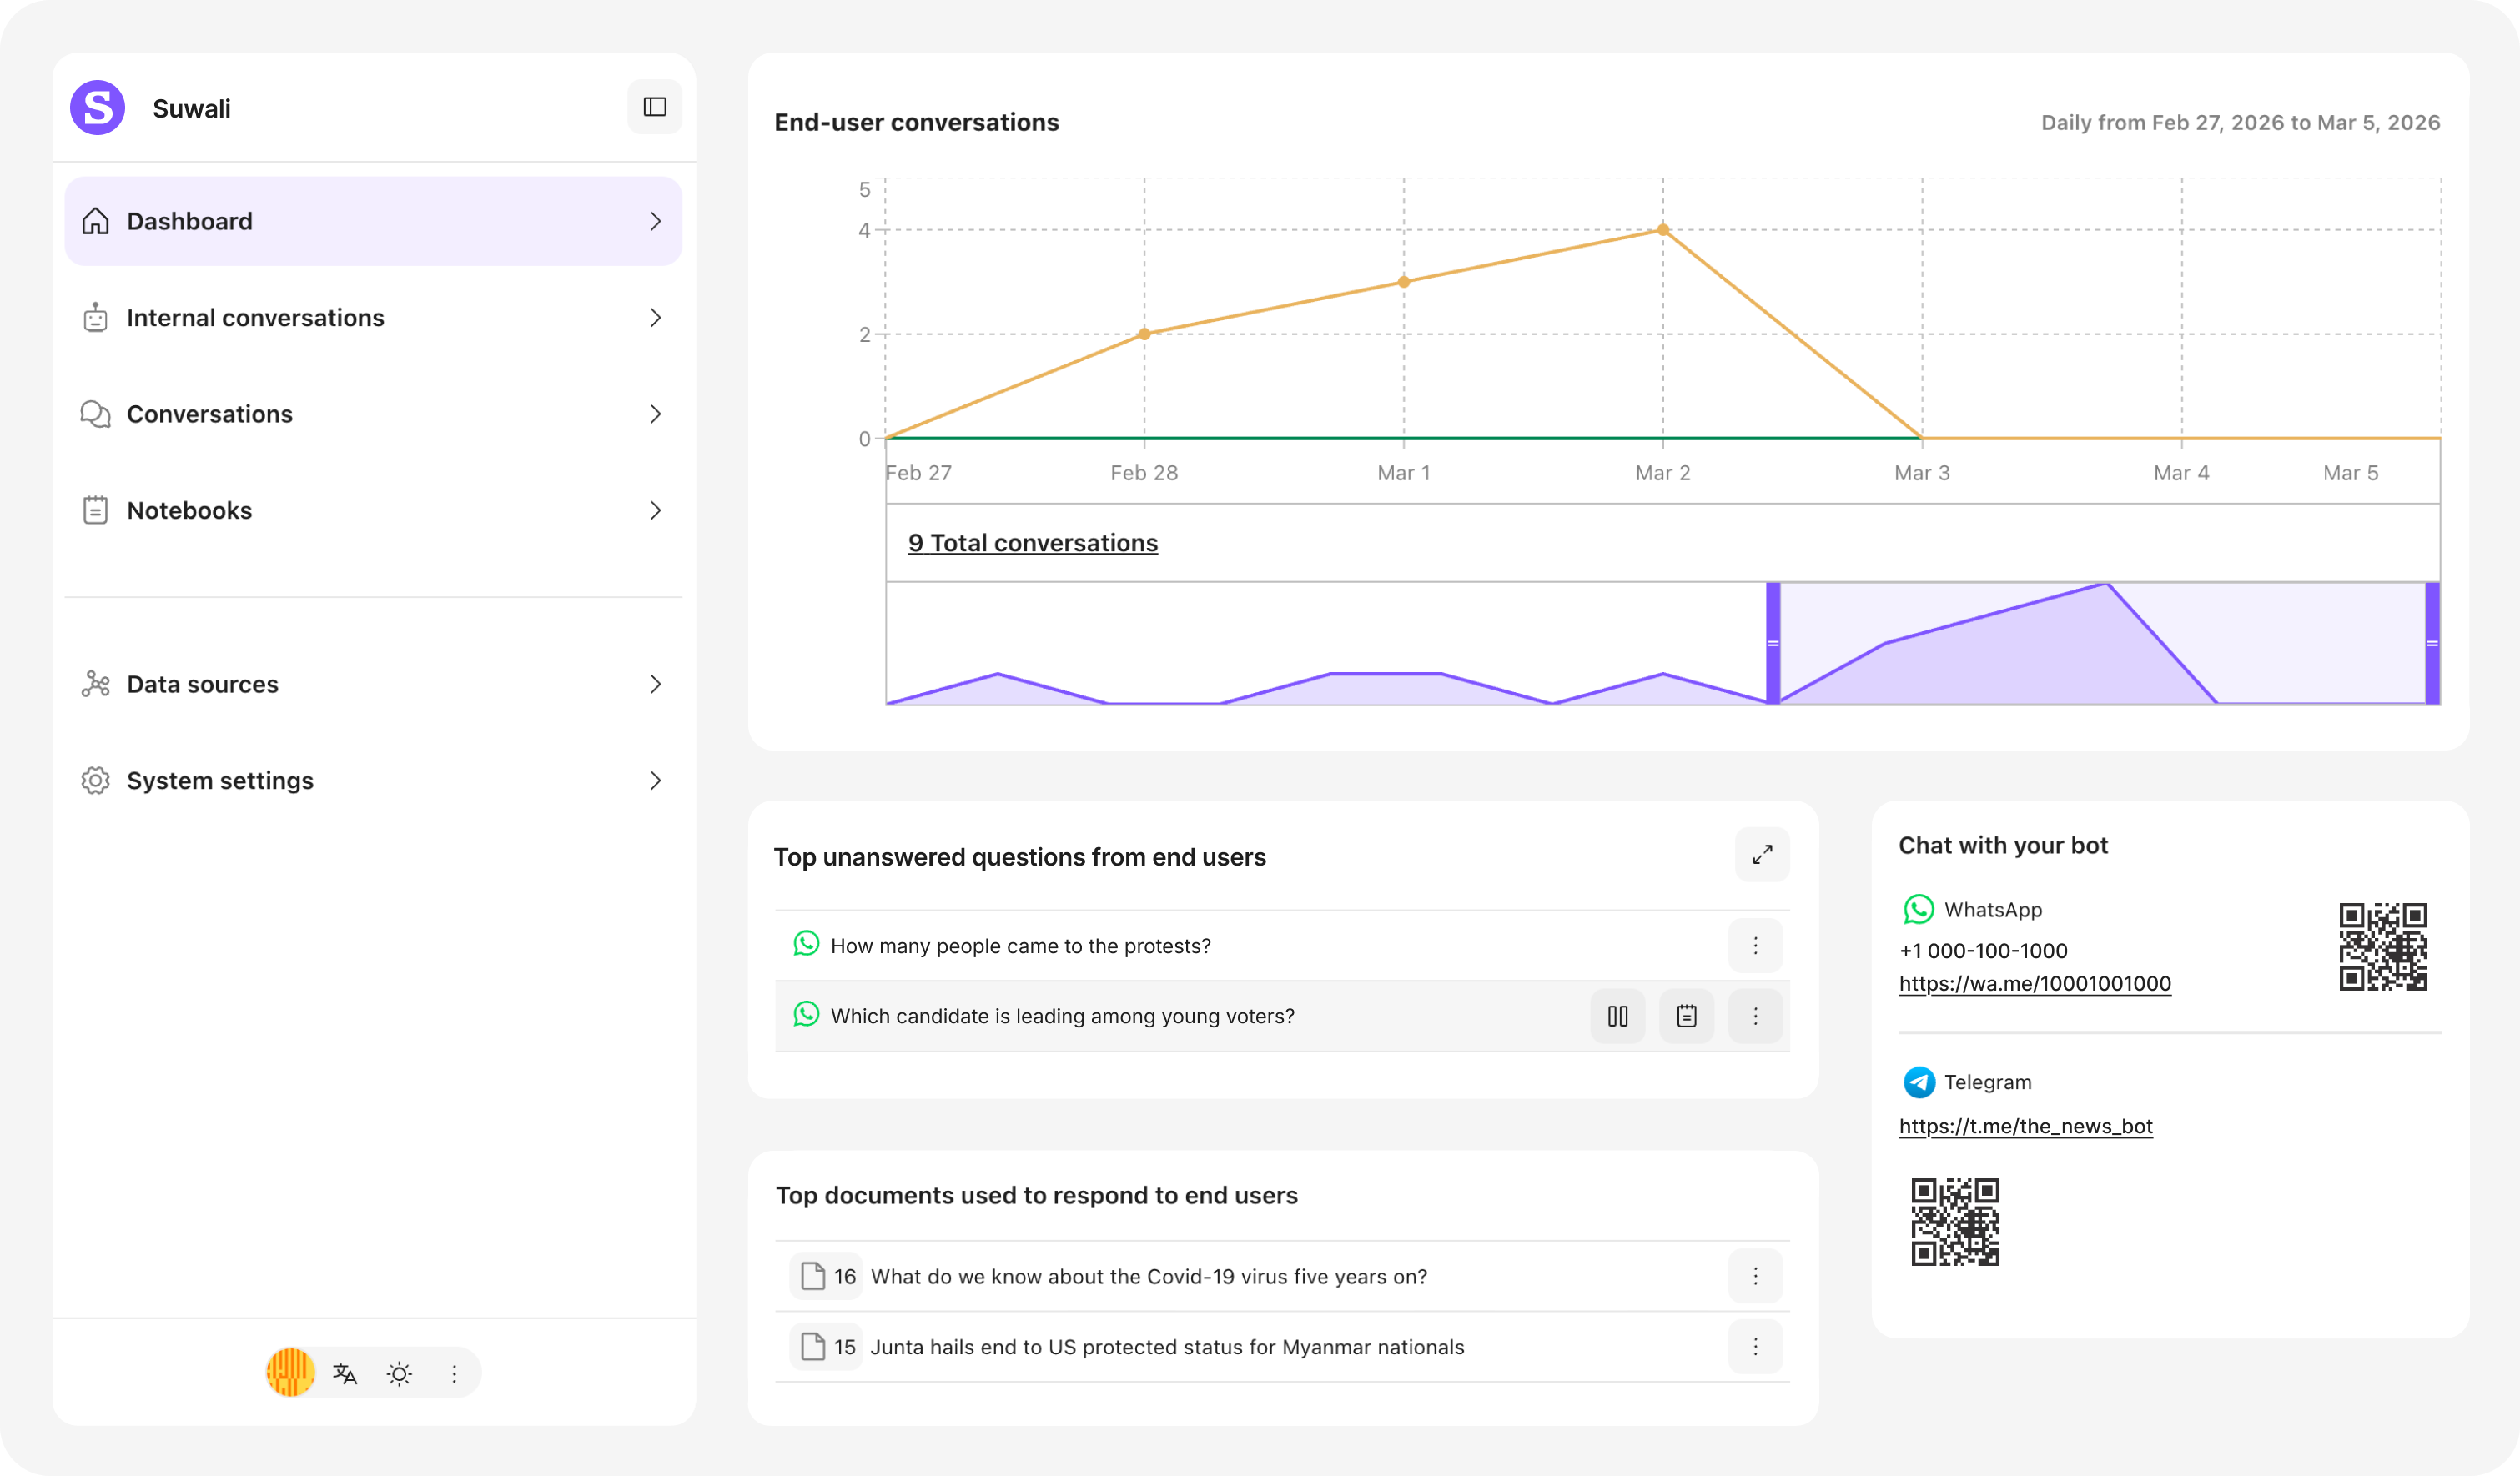Screen dimensions: 2520x1476
Task: Expand the Notebooks chevron
Action: [655, 511]
